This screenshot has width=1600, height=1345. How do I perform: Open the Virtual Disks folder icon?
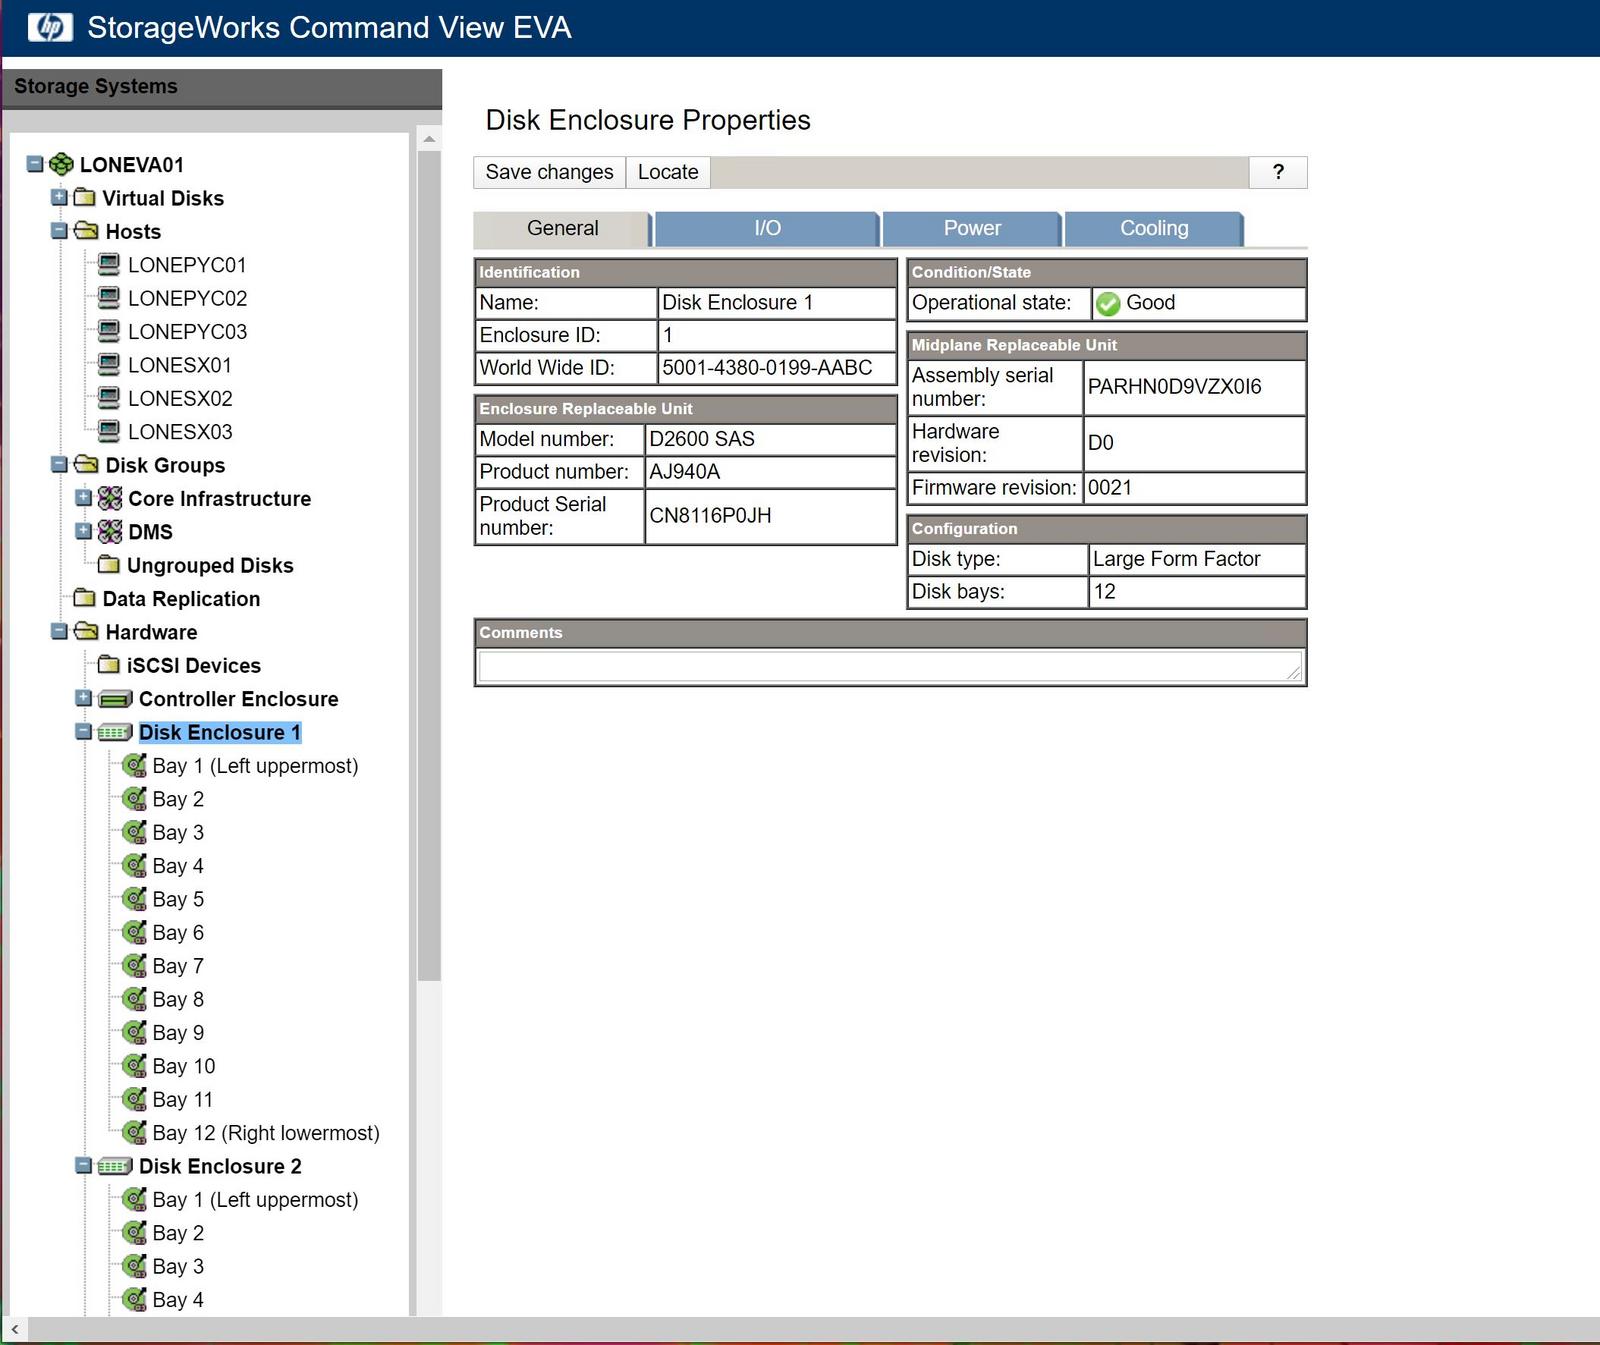(x=85, y=197)
